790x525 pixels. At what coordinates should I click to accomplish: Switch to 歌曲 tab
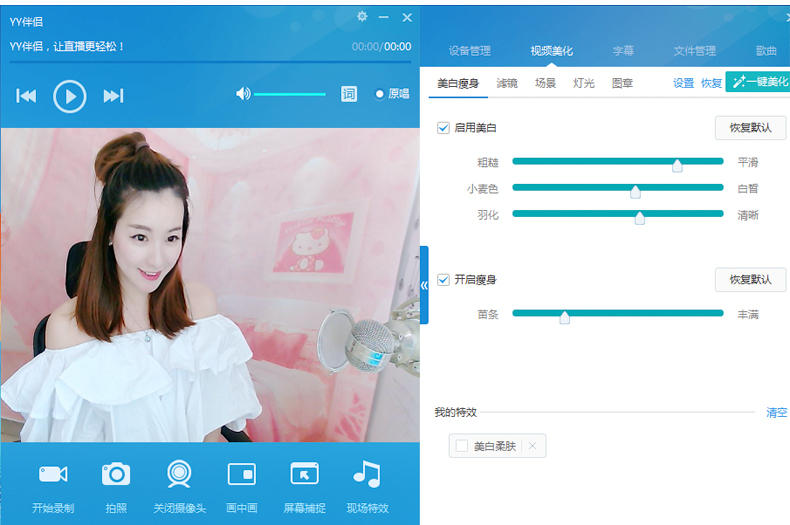click(x=766, y=51)
